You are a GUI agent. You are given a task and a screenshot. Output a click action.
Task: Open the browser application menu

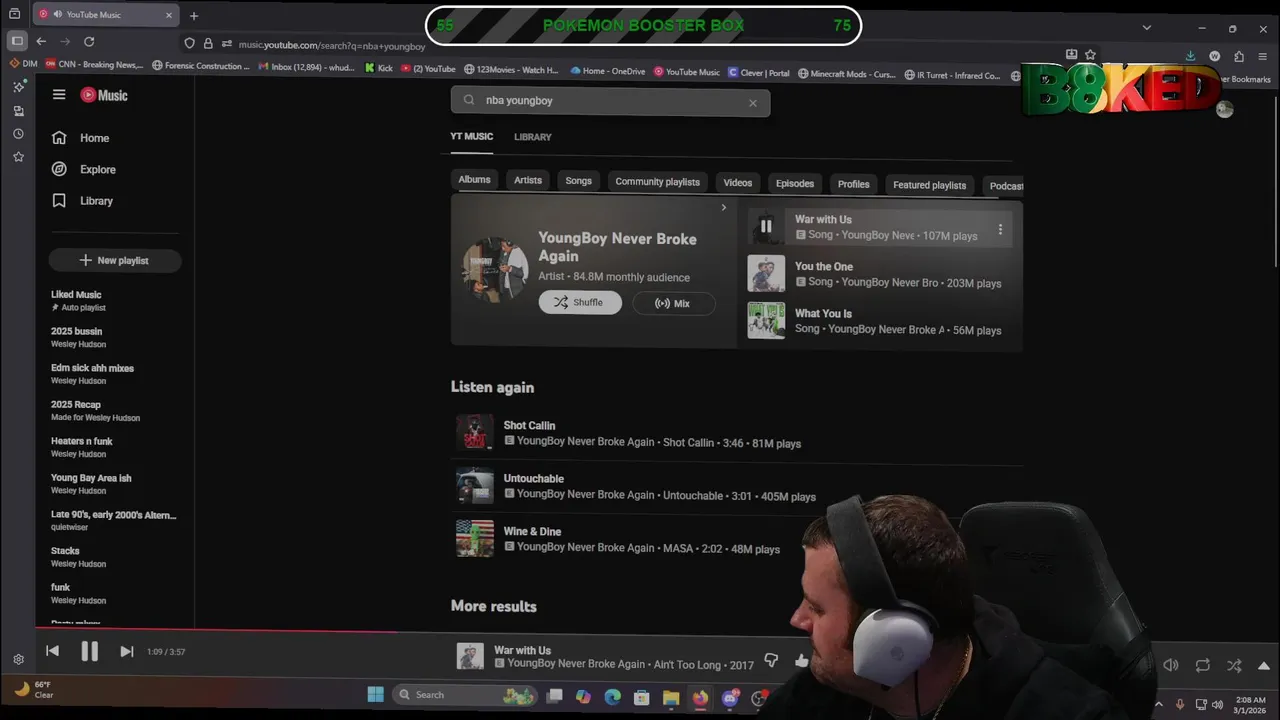(1263, 56)
